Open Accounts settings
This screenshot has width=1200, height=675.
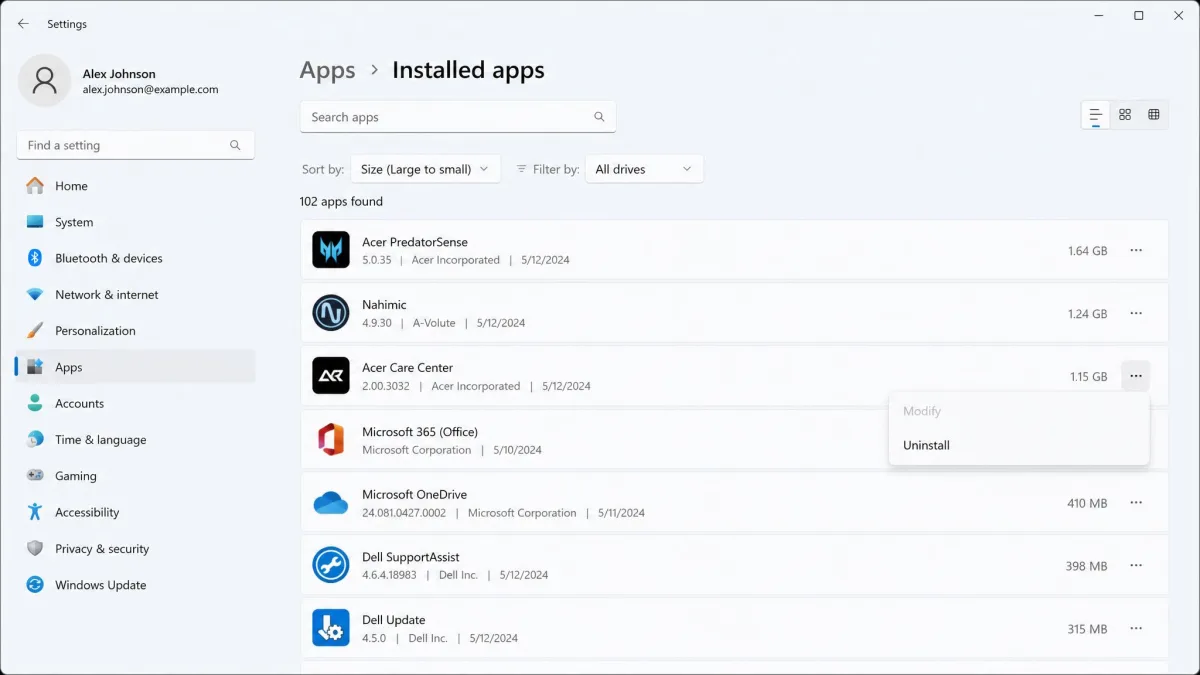pyautogui.click(x=135, y=404)
